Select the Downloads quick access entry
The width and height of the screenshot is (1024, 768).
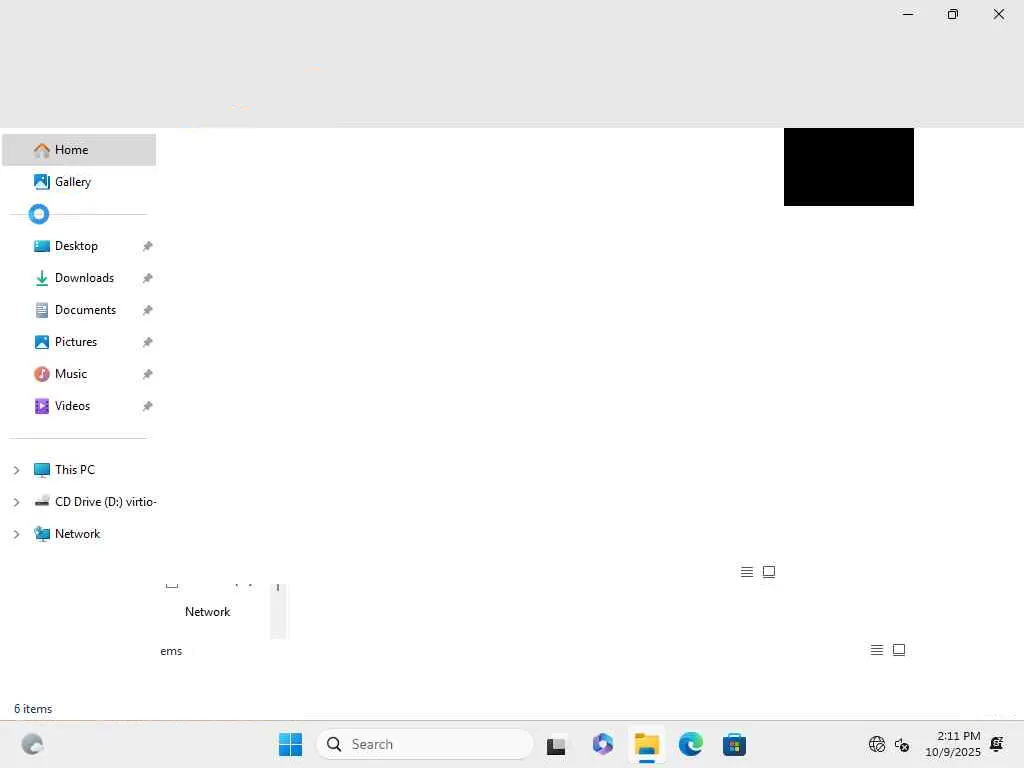pos(79,278)
